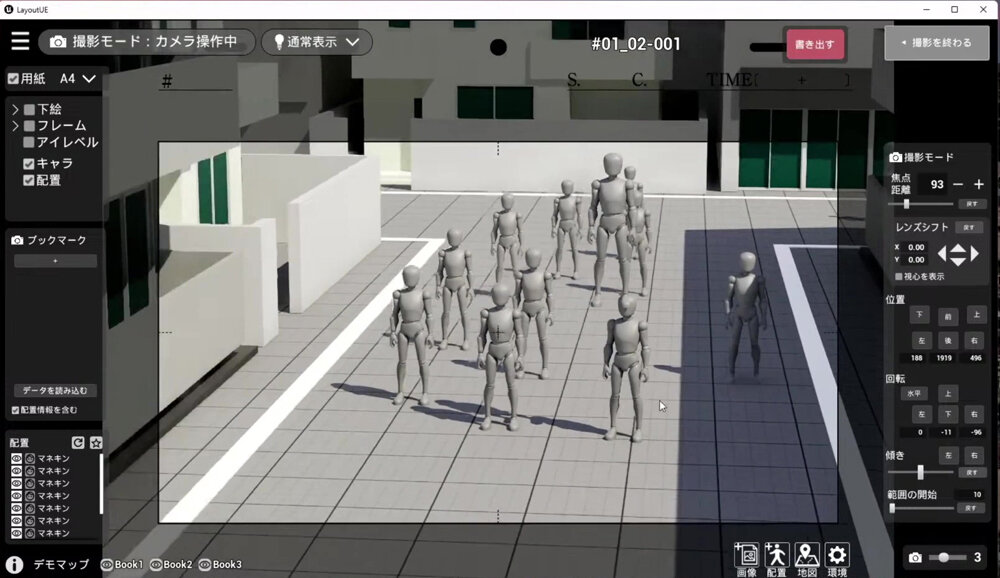Click the info icon beside デモマップ
Image resolution: width=1000 pixels, height=578 pixels.
(14, 565)
